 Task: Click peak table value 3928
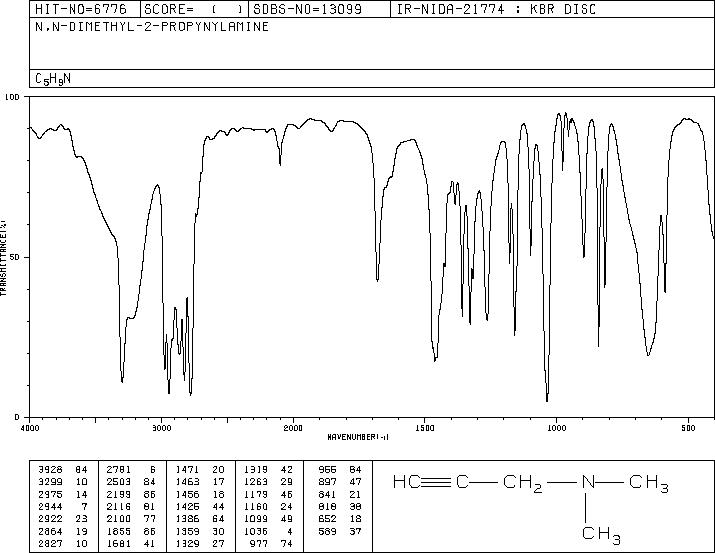pyautogui.click(x=50, y=470)
